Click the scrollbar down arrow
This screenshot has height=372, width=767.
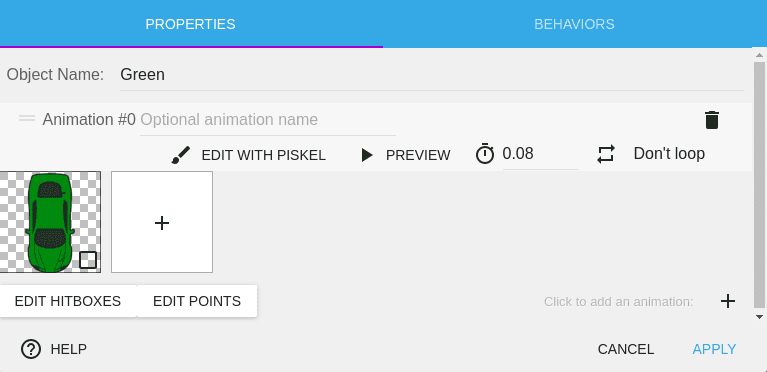pyautogui.click(x=759, y=317)
